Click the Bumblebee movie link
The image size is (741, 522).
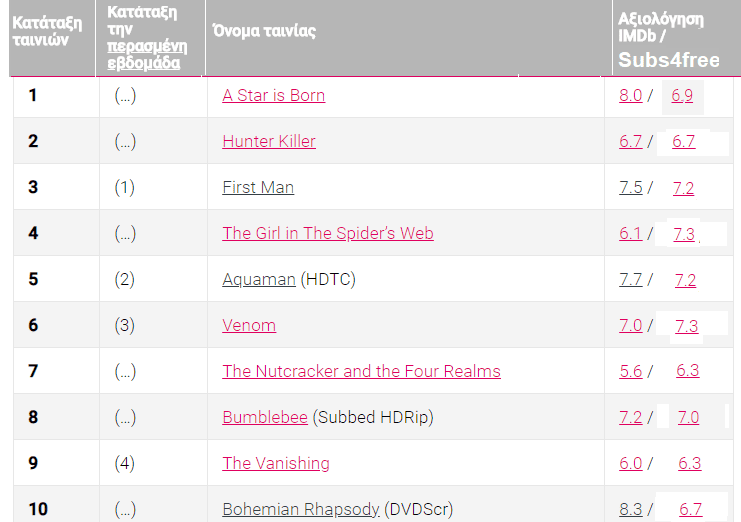pyautogui.click(x=265, y=418)
